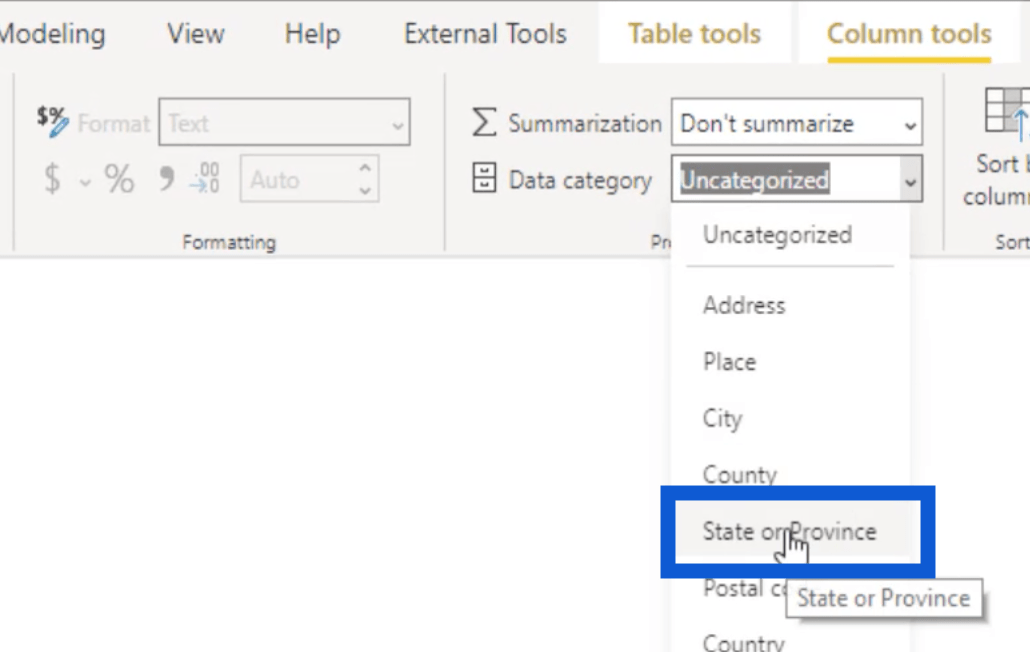The image size is (1030, 652).
Task: Switch to the Table tools tab
Action: coord(694,34)
